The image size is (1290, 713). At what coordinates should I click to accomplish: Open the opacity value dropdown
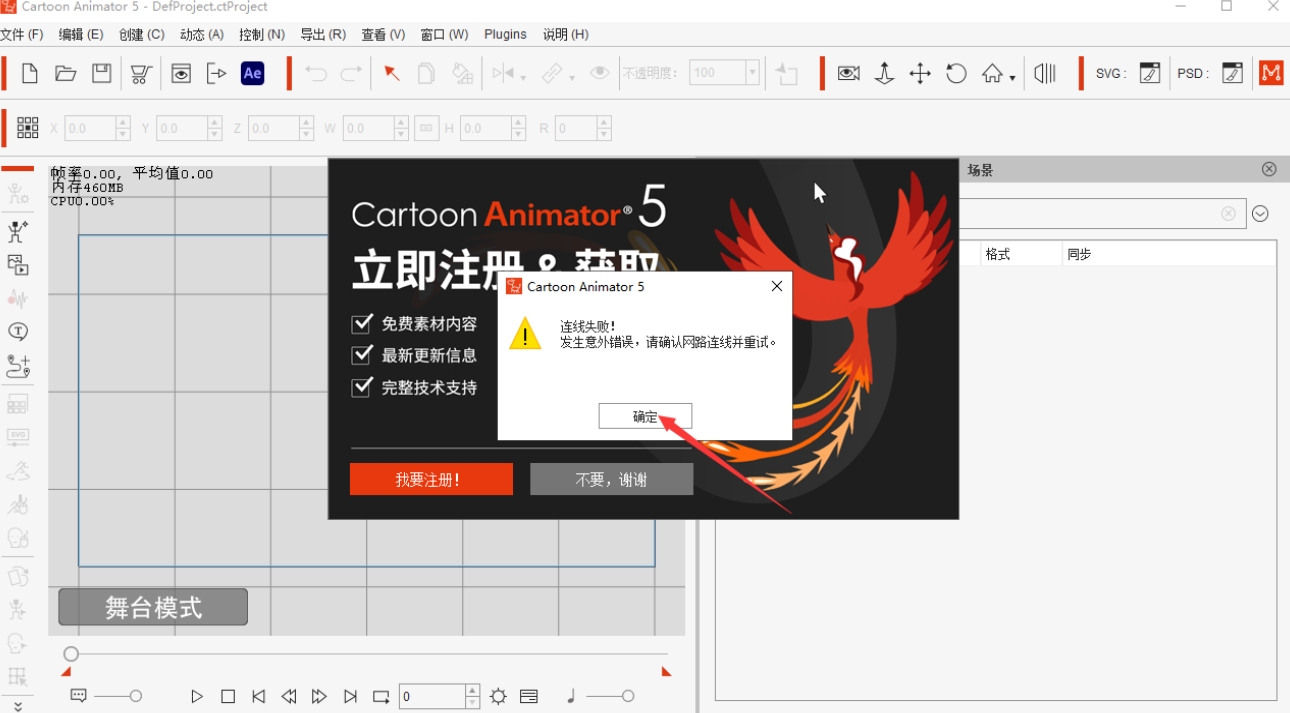pyautogui.click(x=752, y=73)
